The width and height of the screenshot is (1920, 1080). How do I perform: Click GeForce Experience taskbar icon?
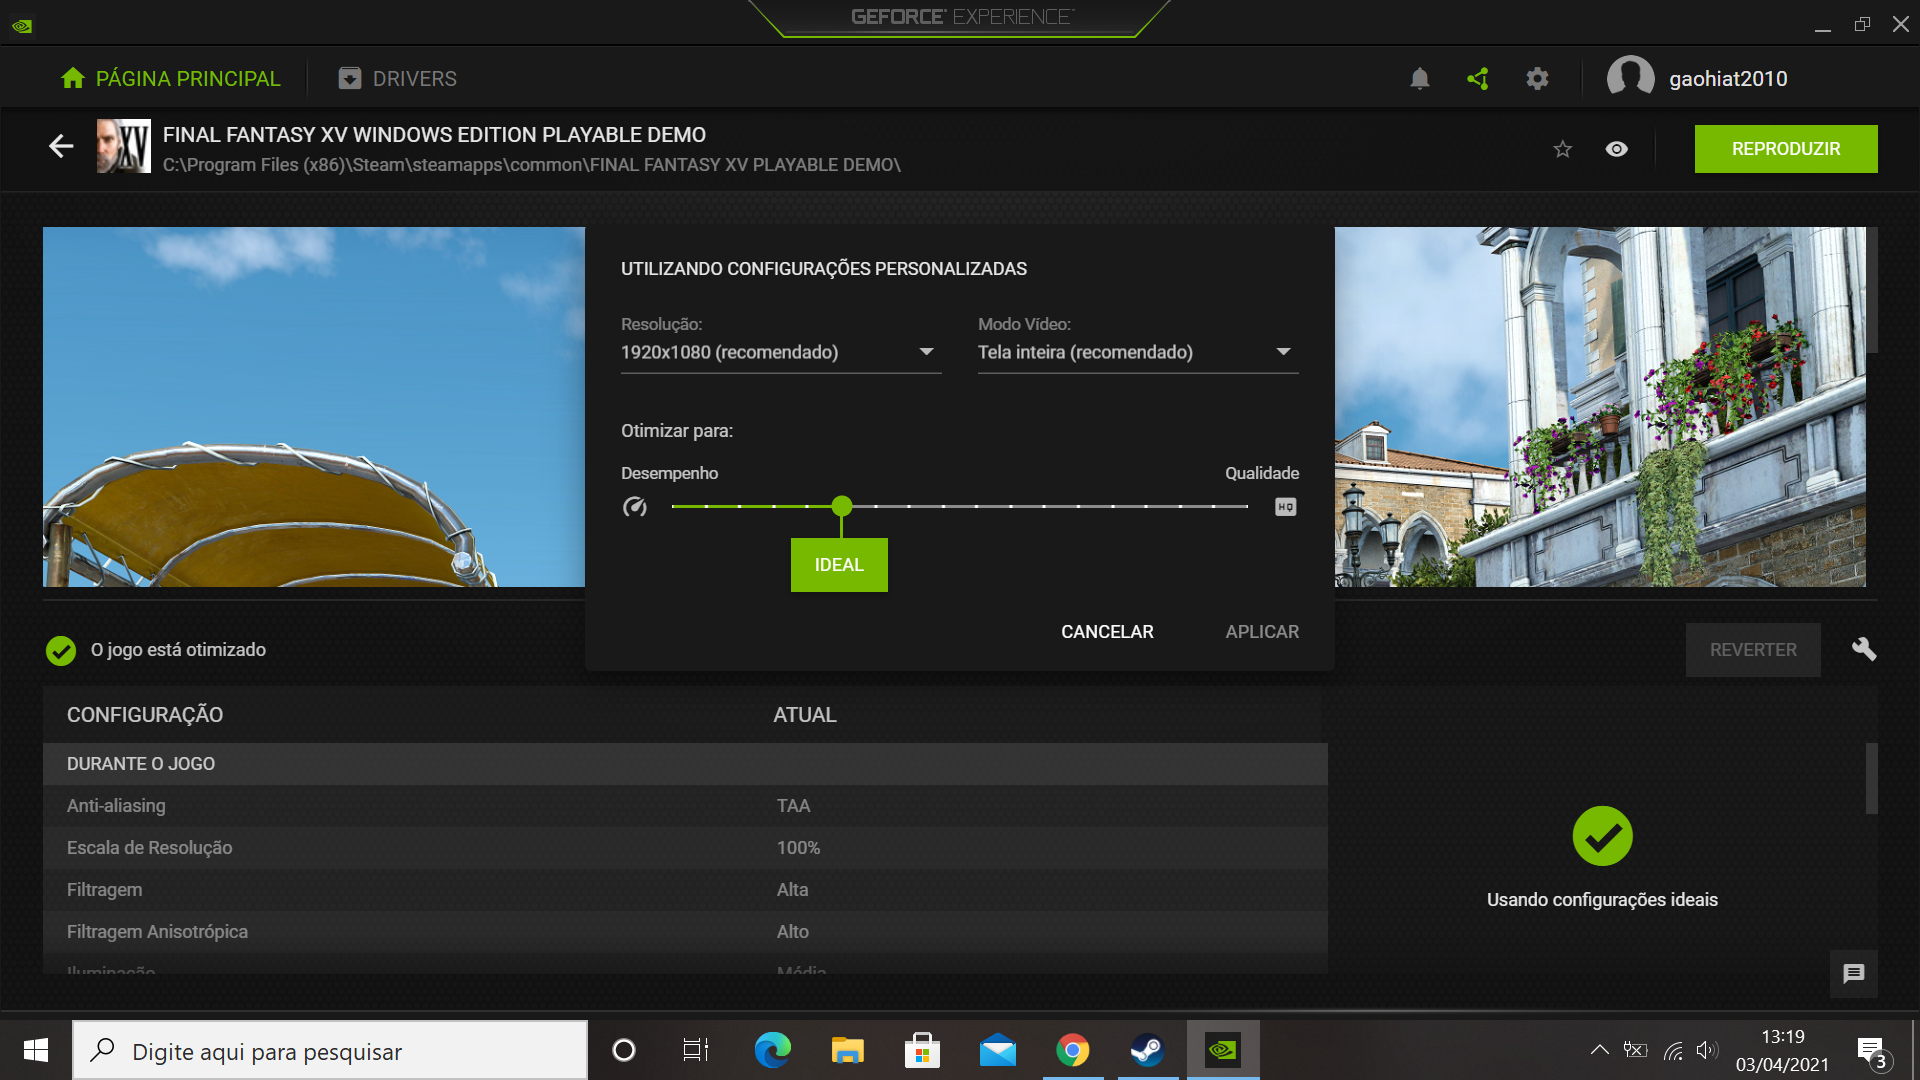pyautogui.click(x=1223, y=1050)
